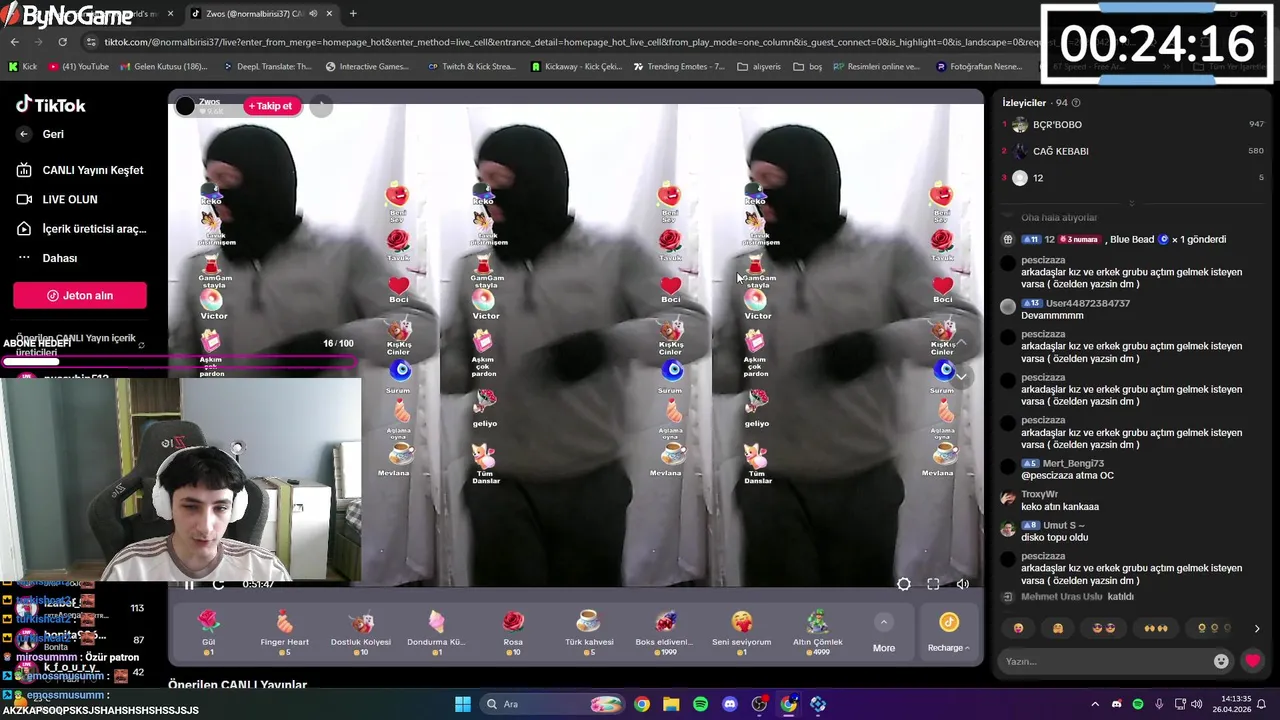Send the Altın Çömlek gift
1280x720 pixels.
click(817, 632)
